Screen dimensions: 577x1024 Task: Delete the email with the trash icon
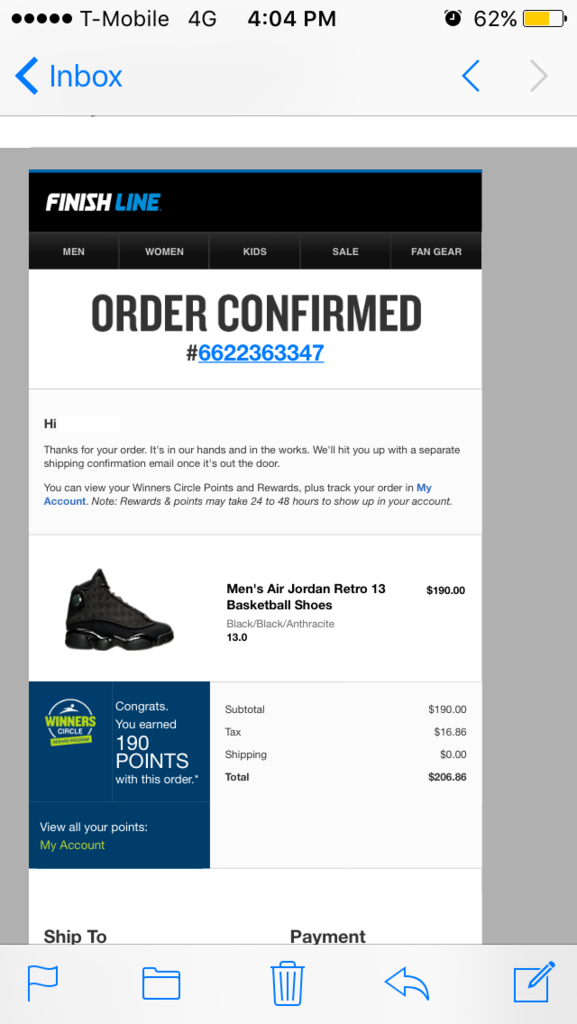288,982
